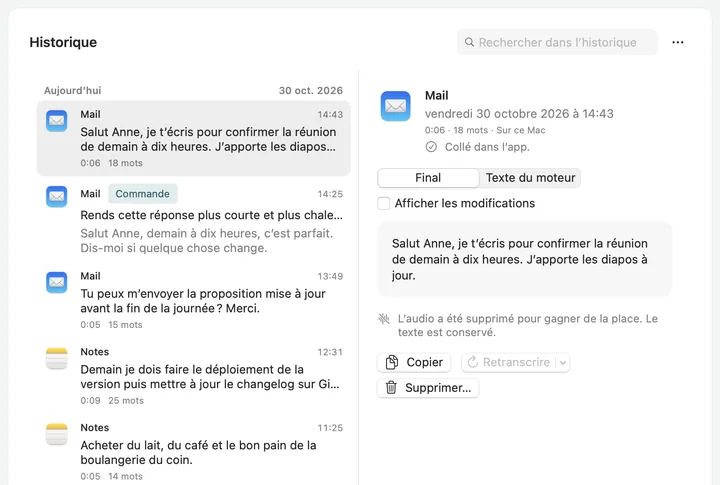
Task: Click the transcribed text box in detail pane
Action: click(x=524, y=259)
